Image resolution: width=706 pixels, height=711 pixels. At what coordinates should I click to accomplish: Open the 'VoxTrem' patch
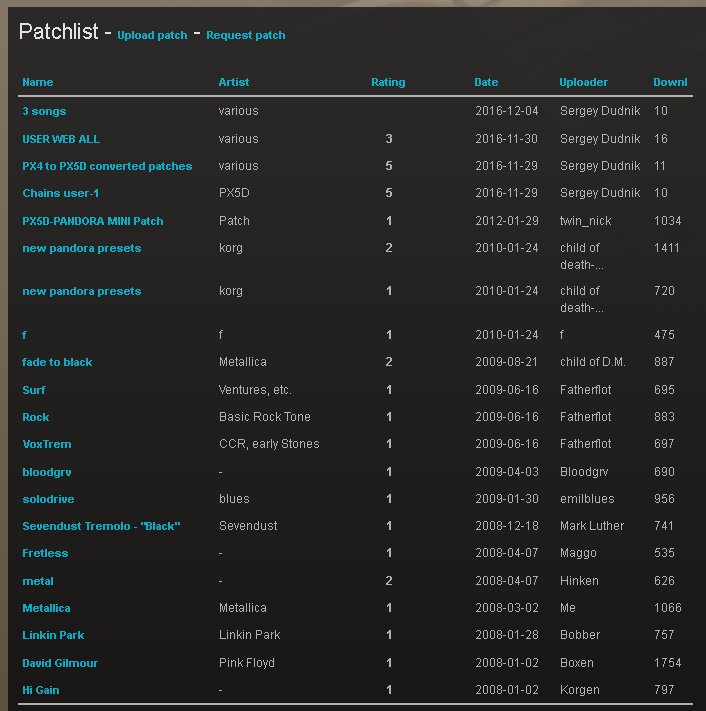(47, 444)
